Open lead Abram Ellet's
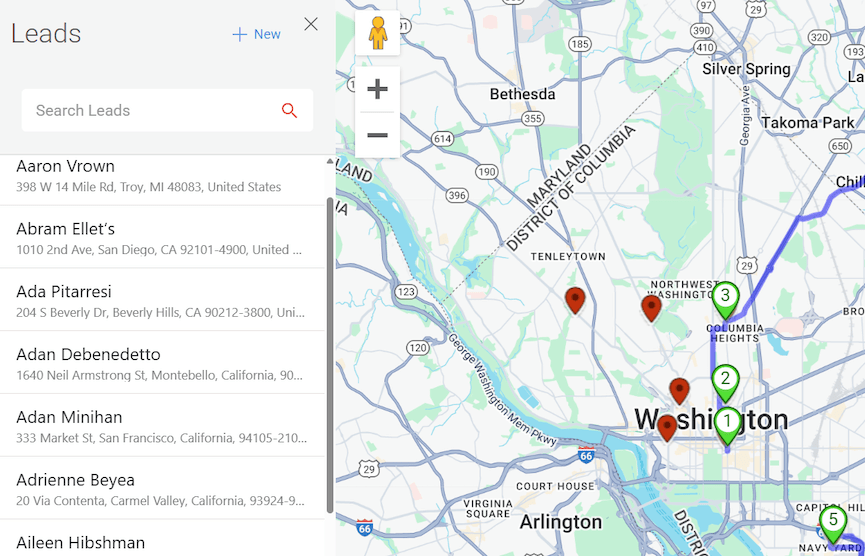Image resolution: width=865 pixels, height=556 pixels. (x=162, y=238)
